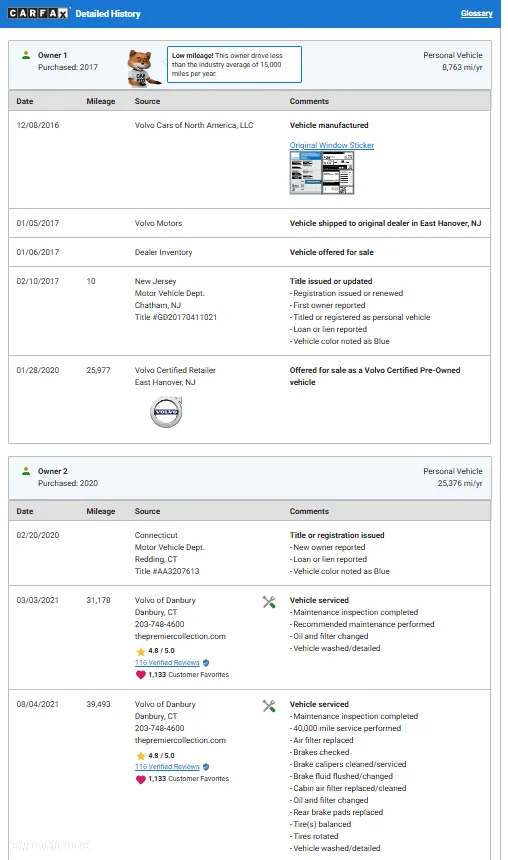Image resolution: width=508 pixels, height=860 pixels.
Task: Click the Volvo logo badge
Action: coord(166,412)
